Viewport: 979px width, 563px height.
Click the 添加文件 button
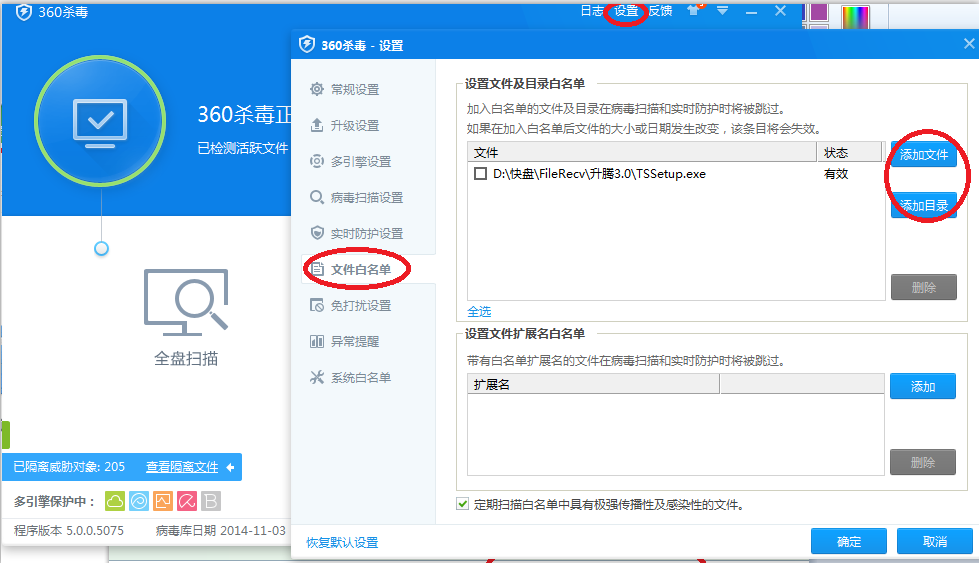tap(923, 154)
